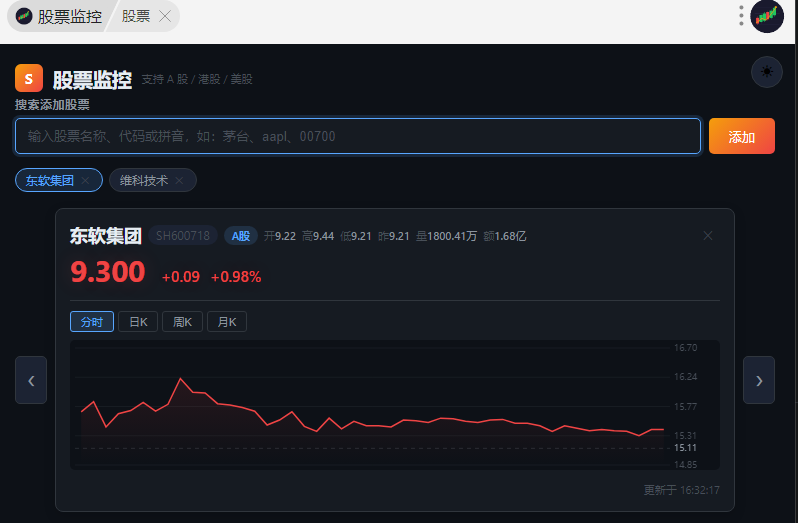The image size is (798, 523).
Task: Select the 股票监控 title tab
Action: tap(69, 16)
